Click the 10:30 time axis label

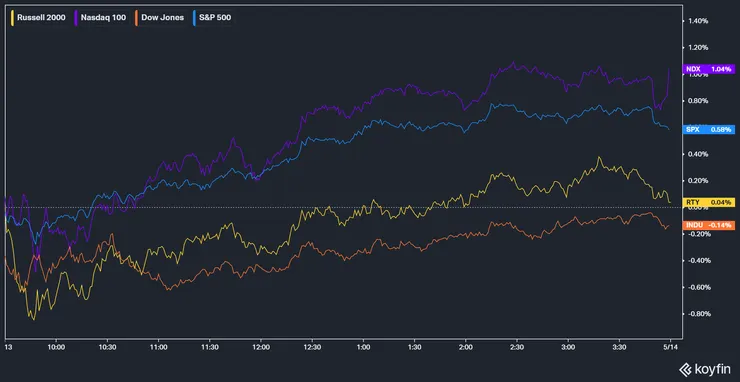(x=107, y=346)
